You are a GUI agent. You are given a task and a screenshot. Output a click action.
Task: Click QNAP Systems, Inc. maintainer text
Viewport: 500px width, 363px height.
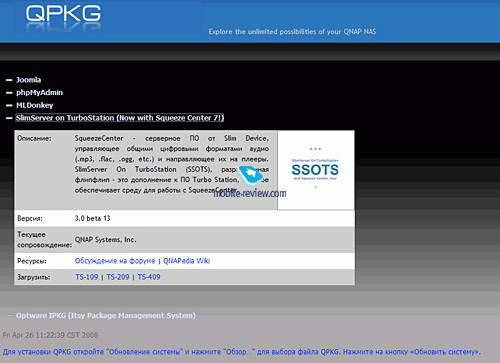click(x=105, y=240)
